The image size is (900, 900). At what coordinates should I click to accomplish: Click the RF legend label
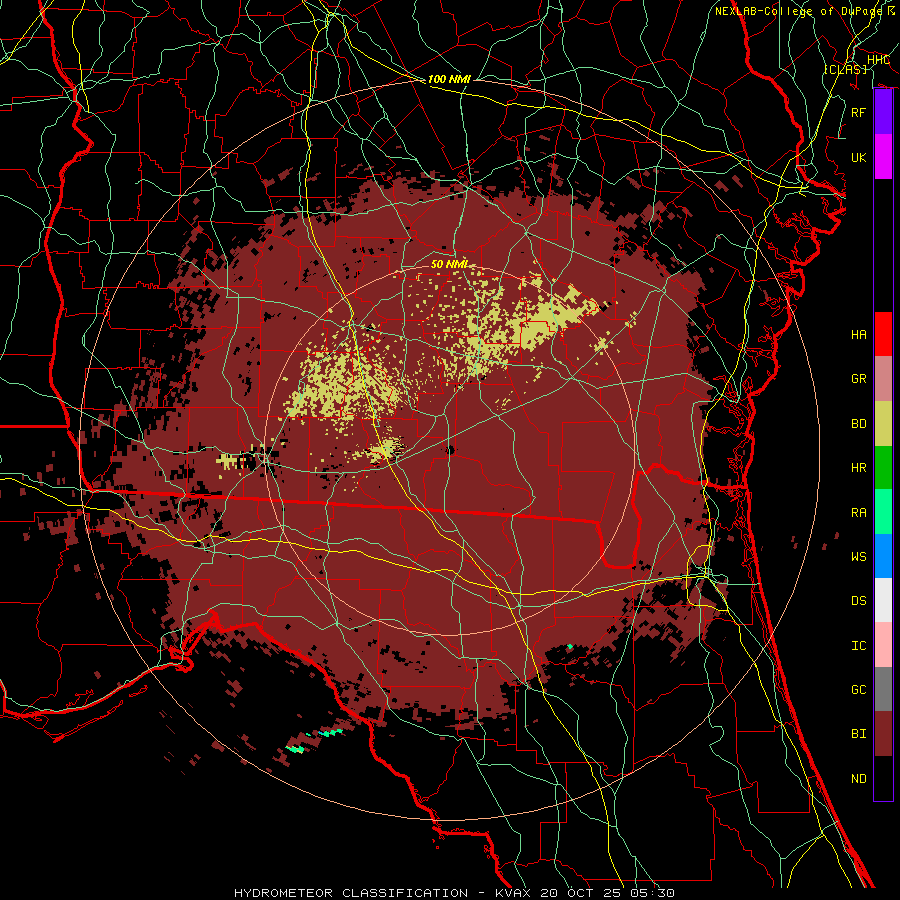coord(859,112)
